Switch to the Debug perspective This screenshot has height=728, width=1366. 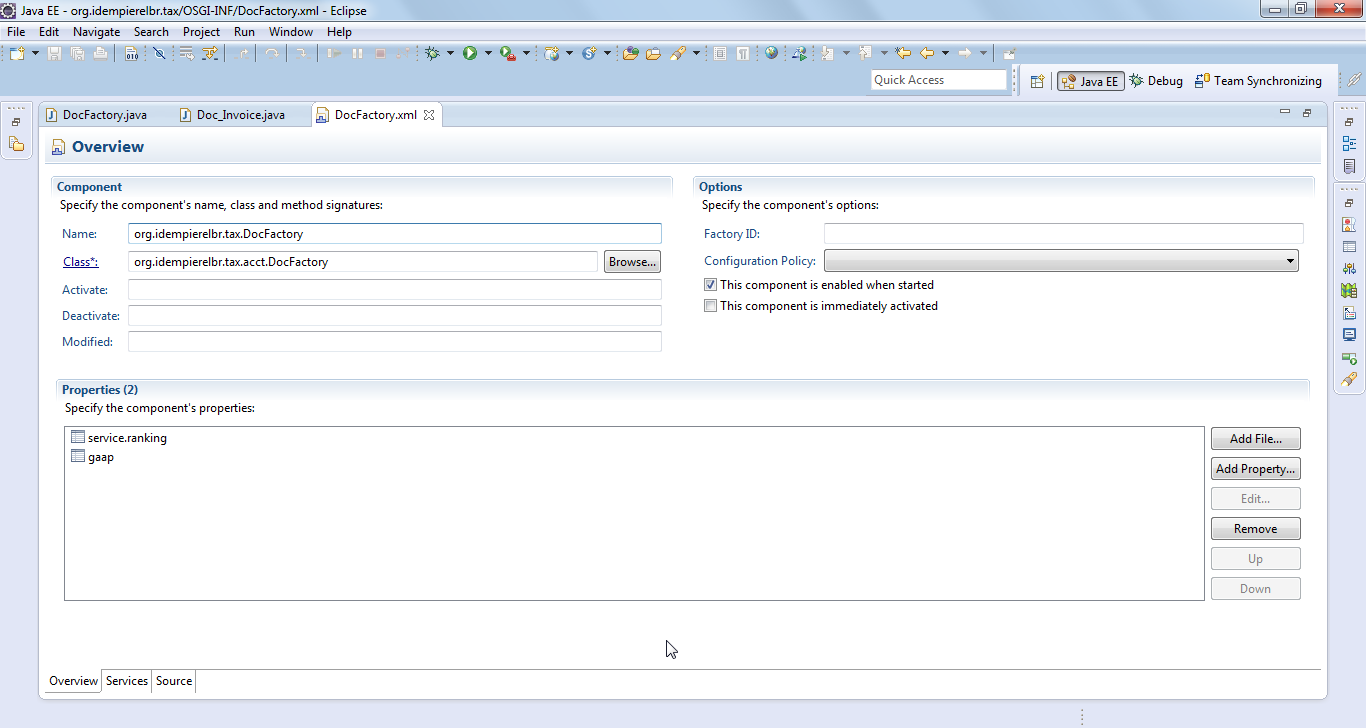point(1156,81)
